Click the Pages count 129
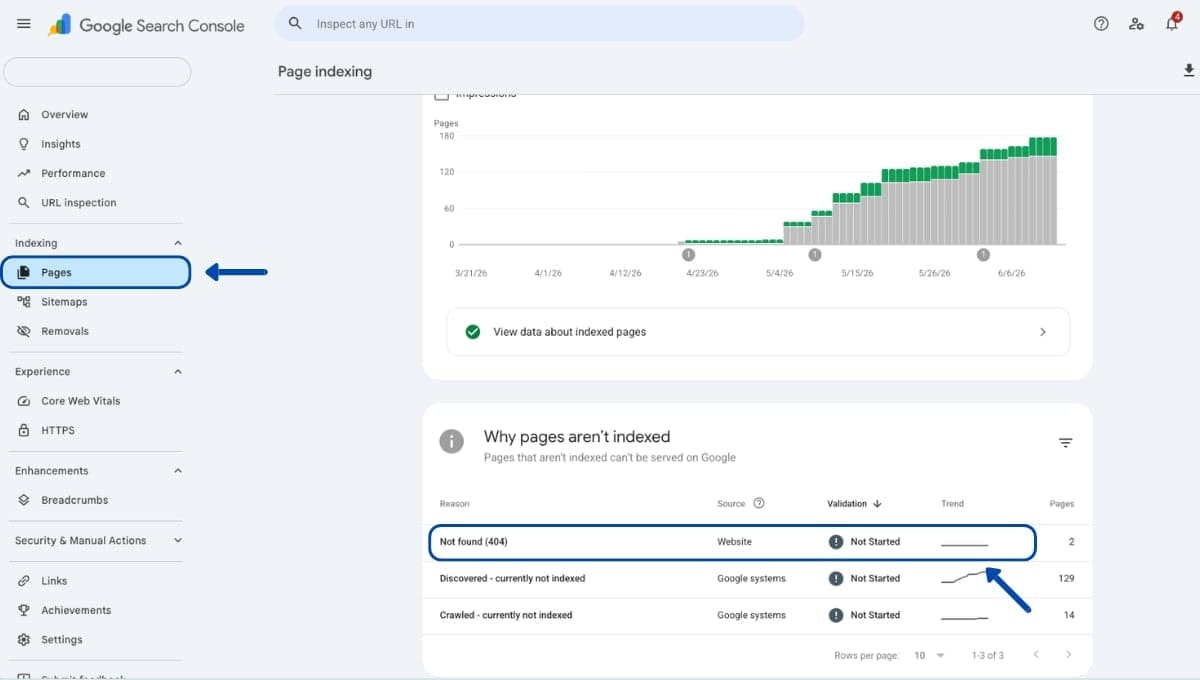This screenshot has width=1200, height=680. [1066, 578]
